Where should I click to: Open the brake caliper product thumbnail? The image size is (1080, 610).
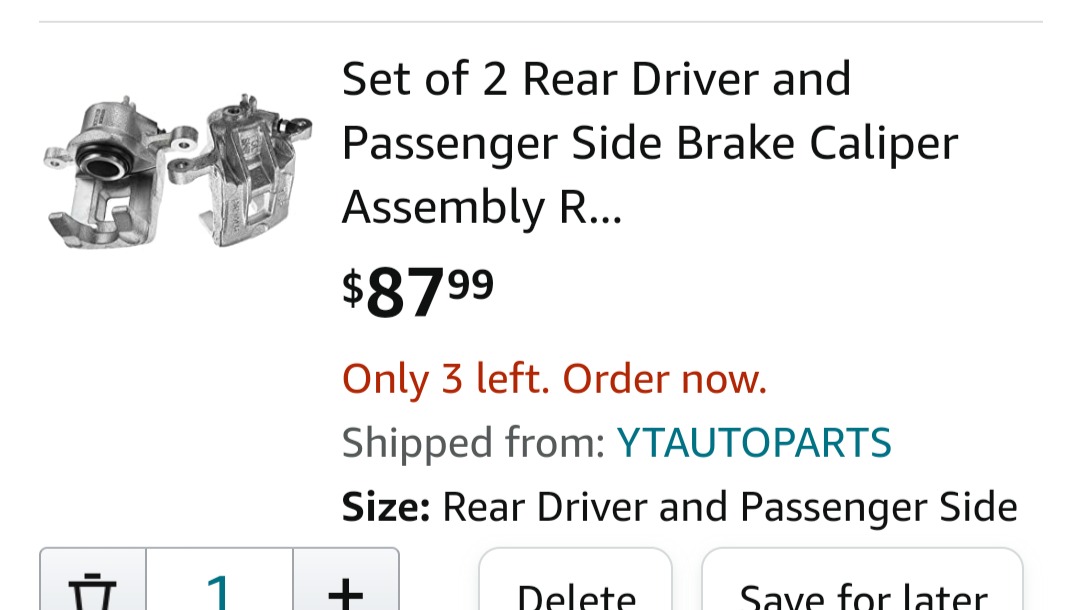point(178,171)
